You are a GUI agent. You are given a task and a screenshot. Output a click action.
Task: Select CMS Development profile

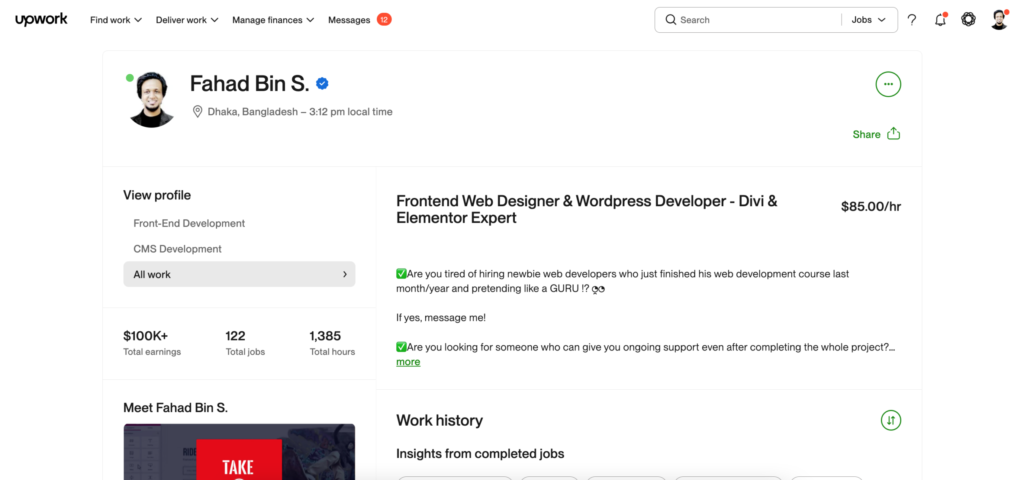(177, 248)
